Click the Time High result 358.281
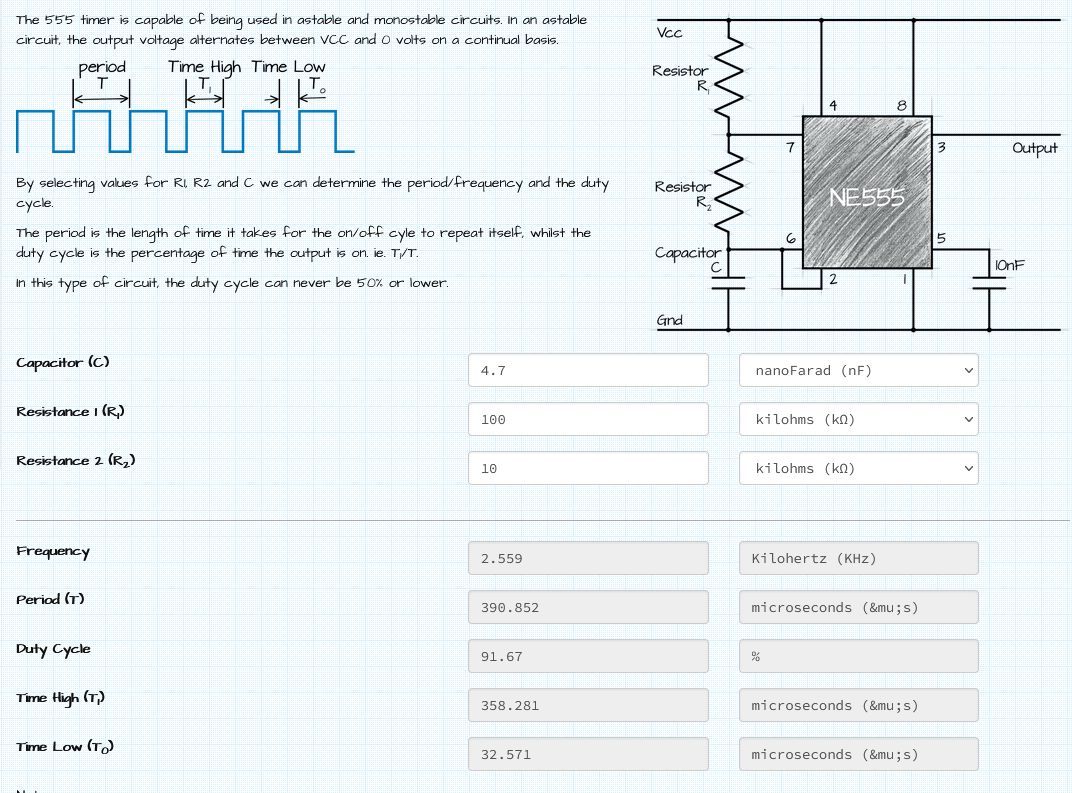The height and width of the screenshot is (793, 1072). tap(588, 705)
